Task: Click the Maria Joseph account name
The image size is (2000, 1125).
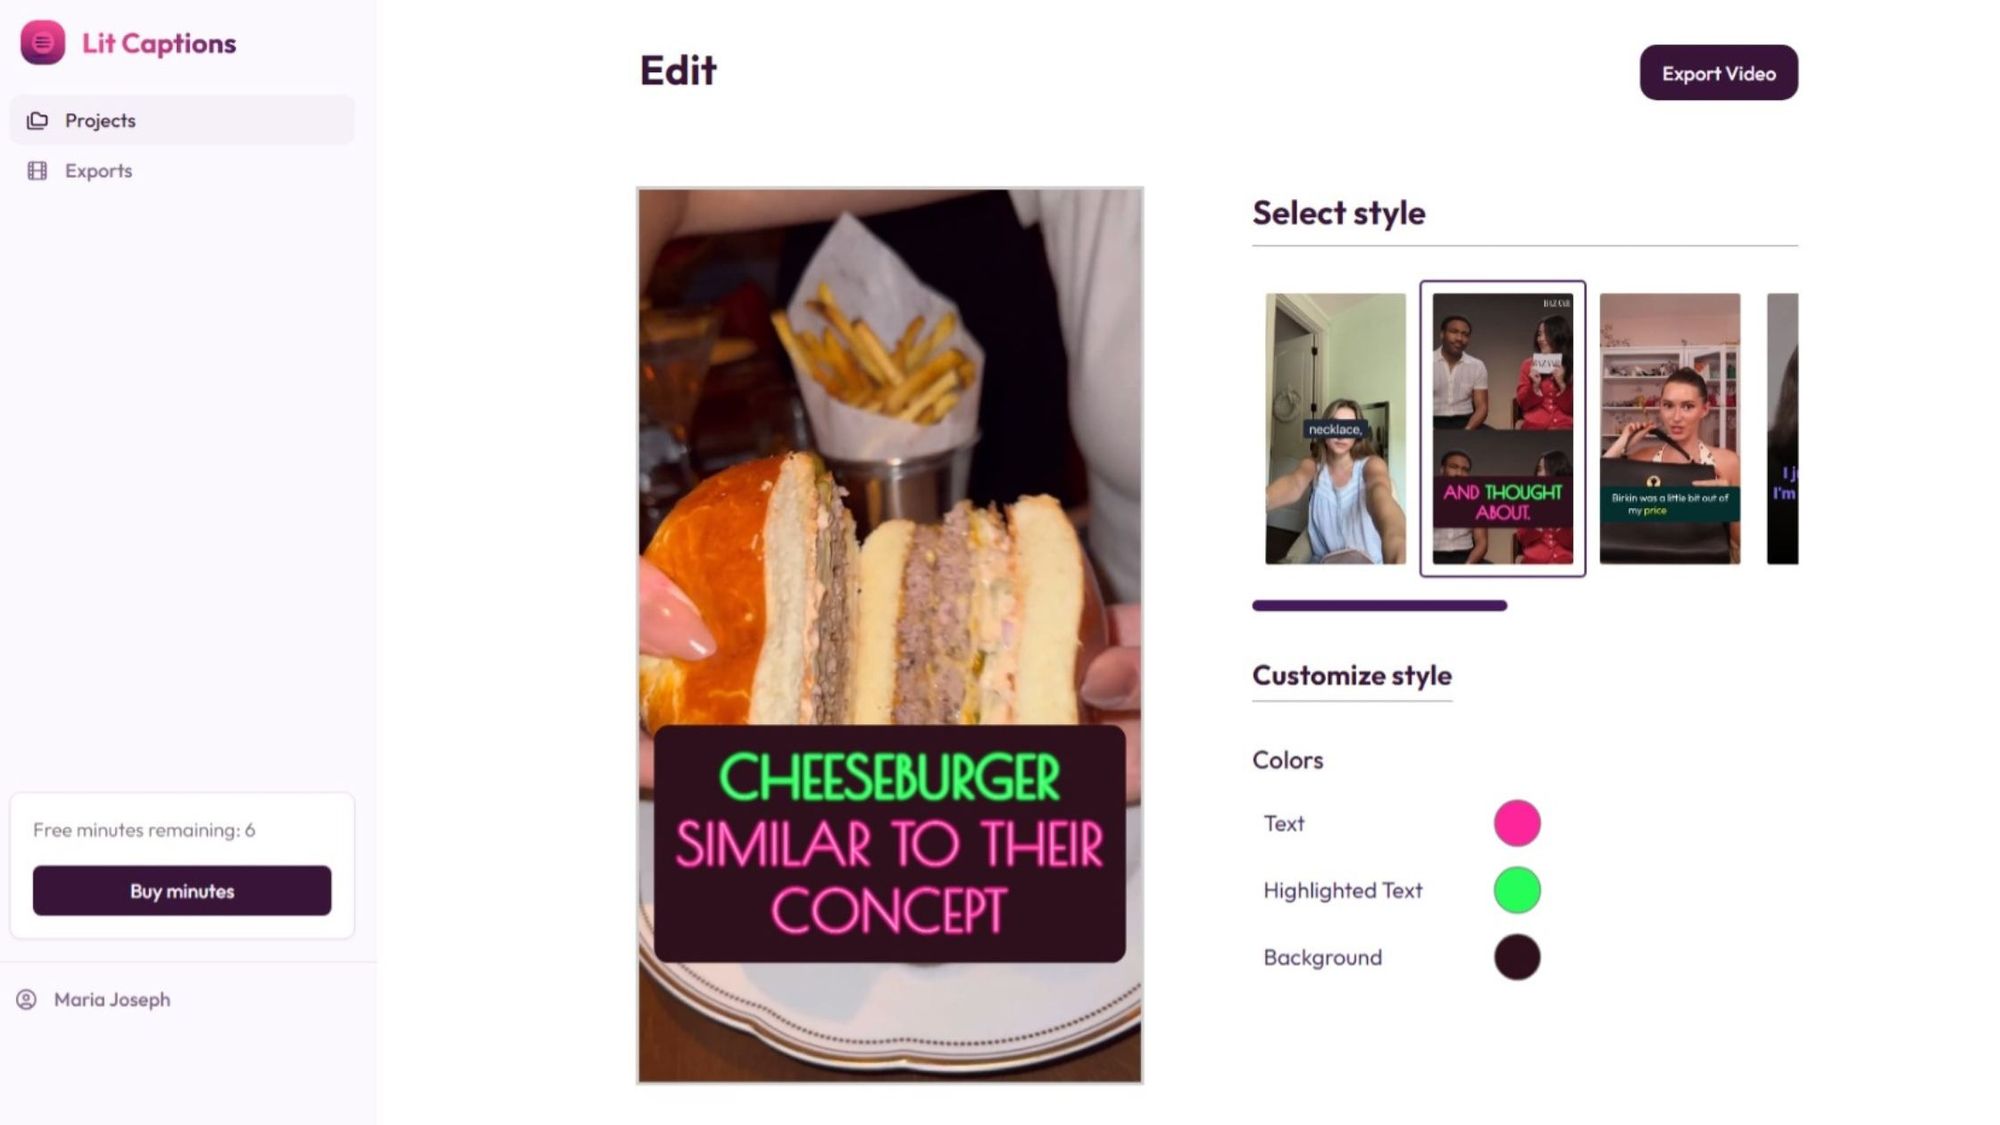Action: (x=112, y=999)
